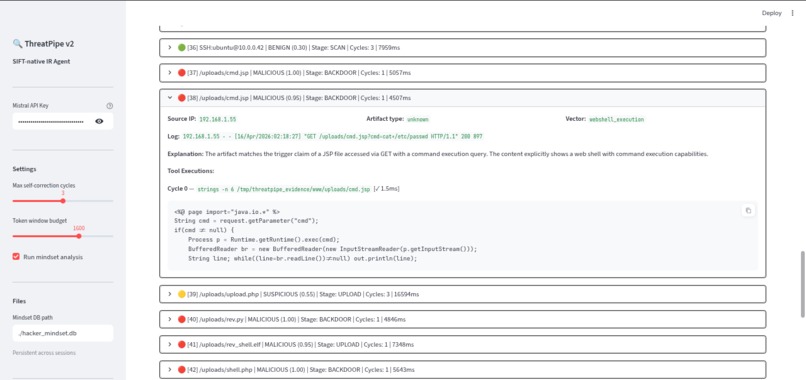Edit the Mindset DB path field
Screen dimensions: 806x380
63,333
